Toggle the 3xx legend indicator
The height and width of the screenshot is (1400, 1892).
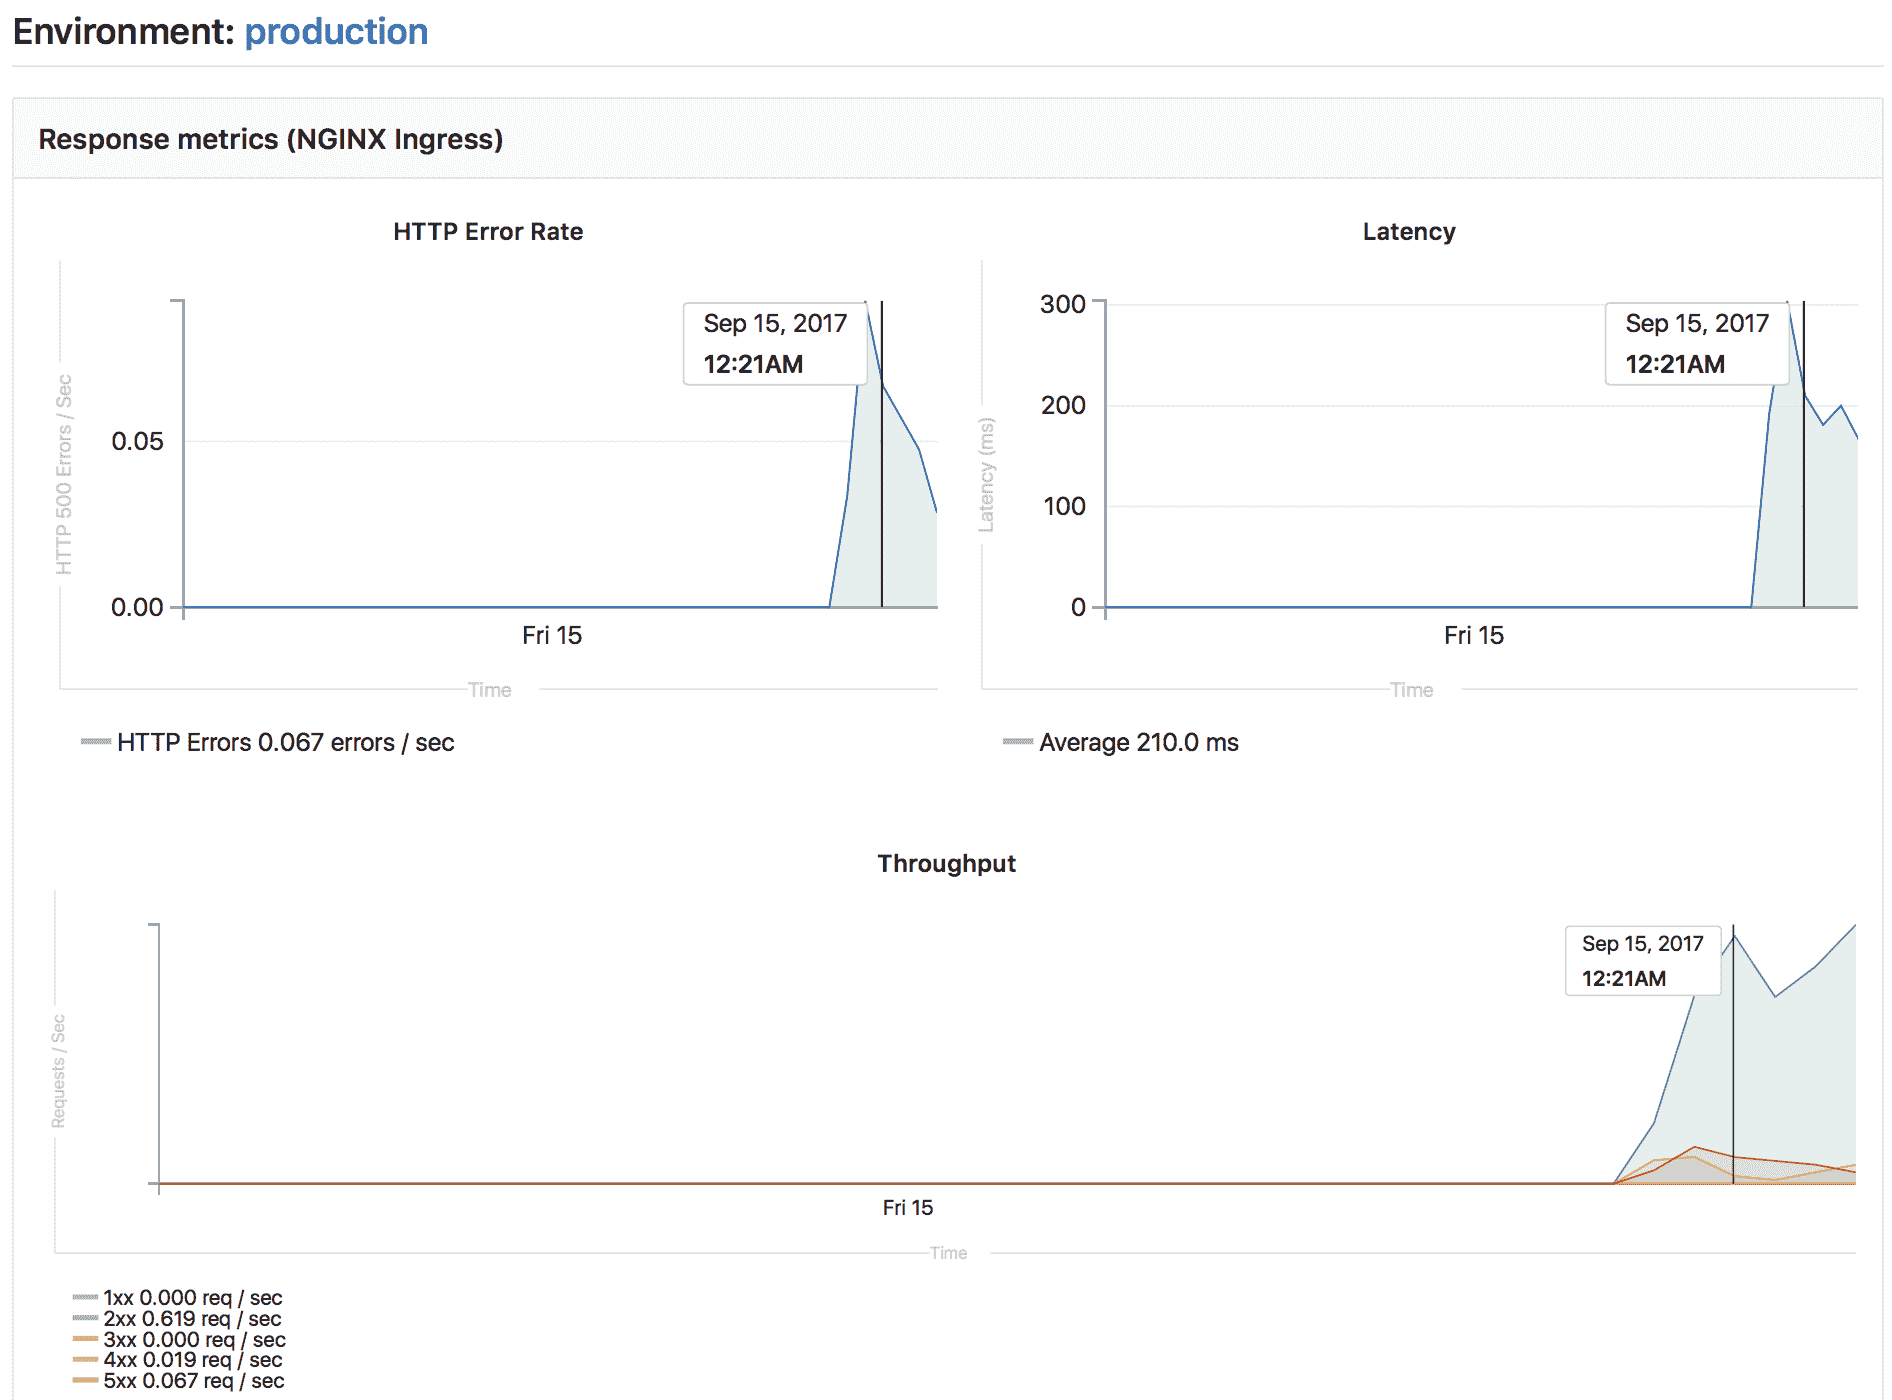click(x=85, y=1339)
